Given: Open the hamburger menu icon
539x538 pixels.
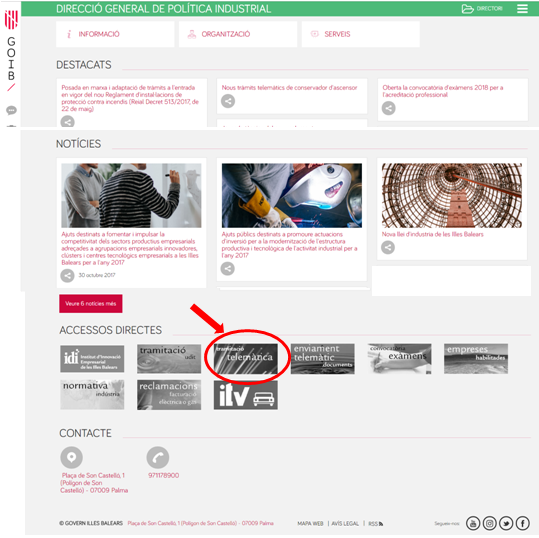Looking at the screenshot, I should point(522,9).
